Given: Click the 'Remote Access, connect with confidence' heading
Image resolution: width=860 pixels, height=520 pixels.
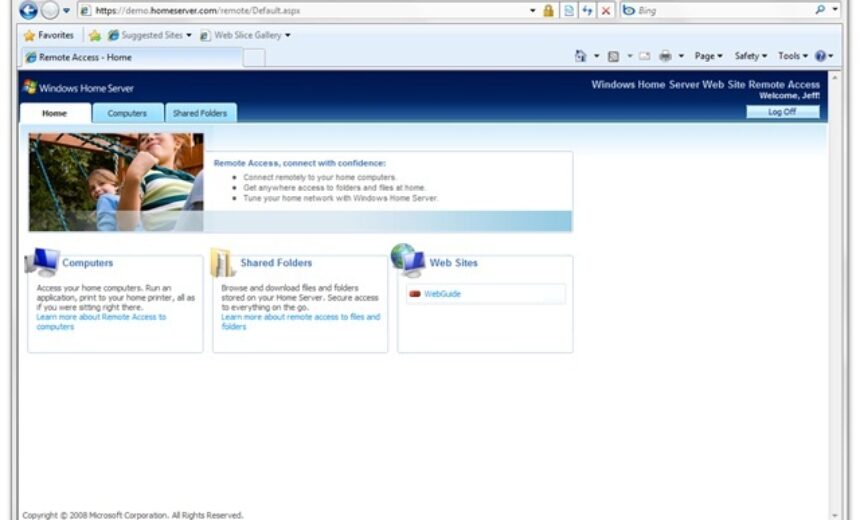Looking at the screenshot, I should pyautogui.click(x=299, y=163).
